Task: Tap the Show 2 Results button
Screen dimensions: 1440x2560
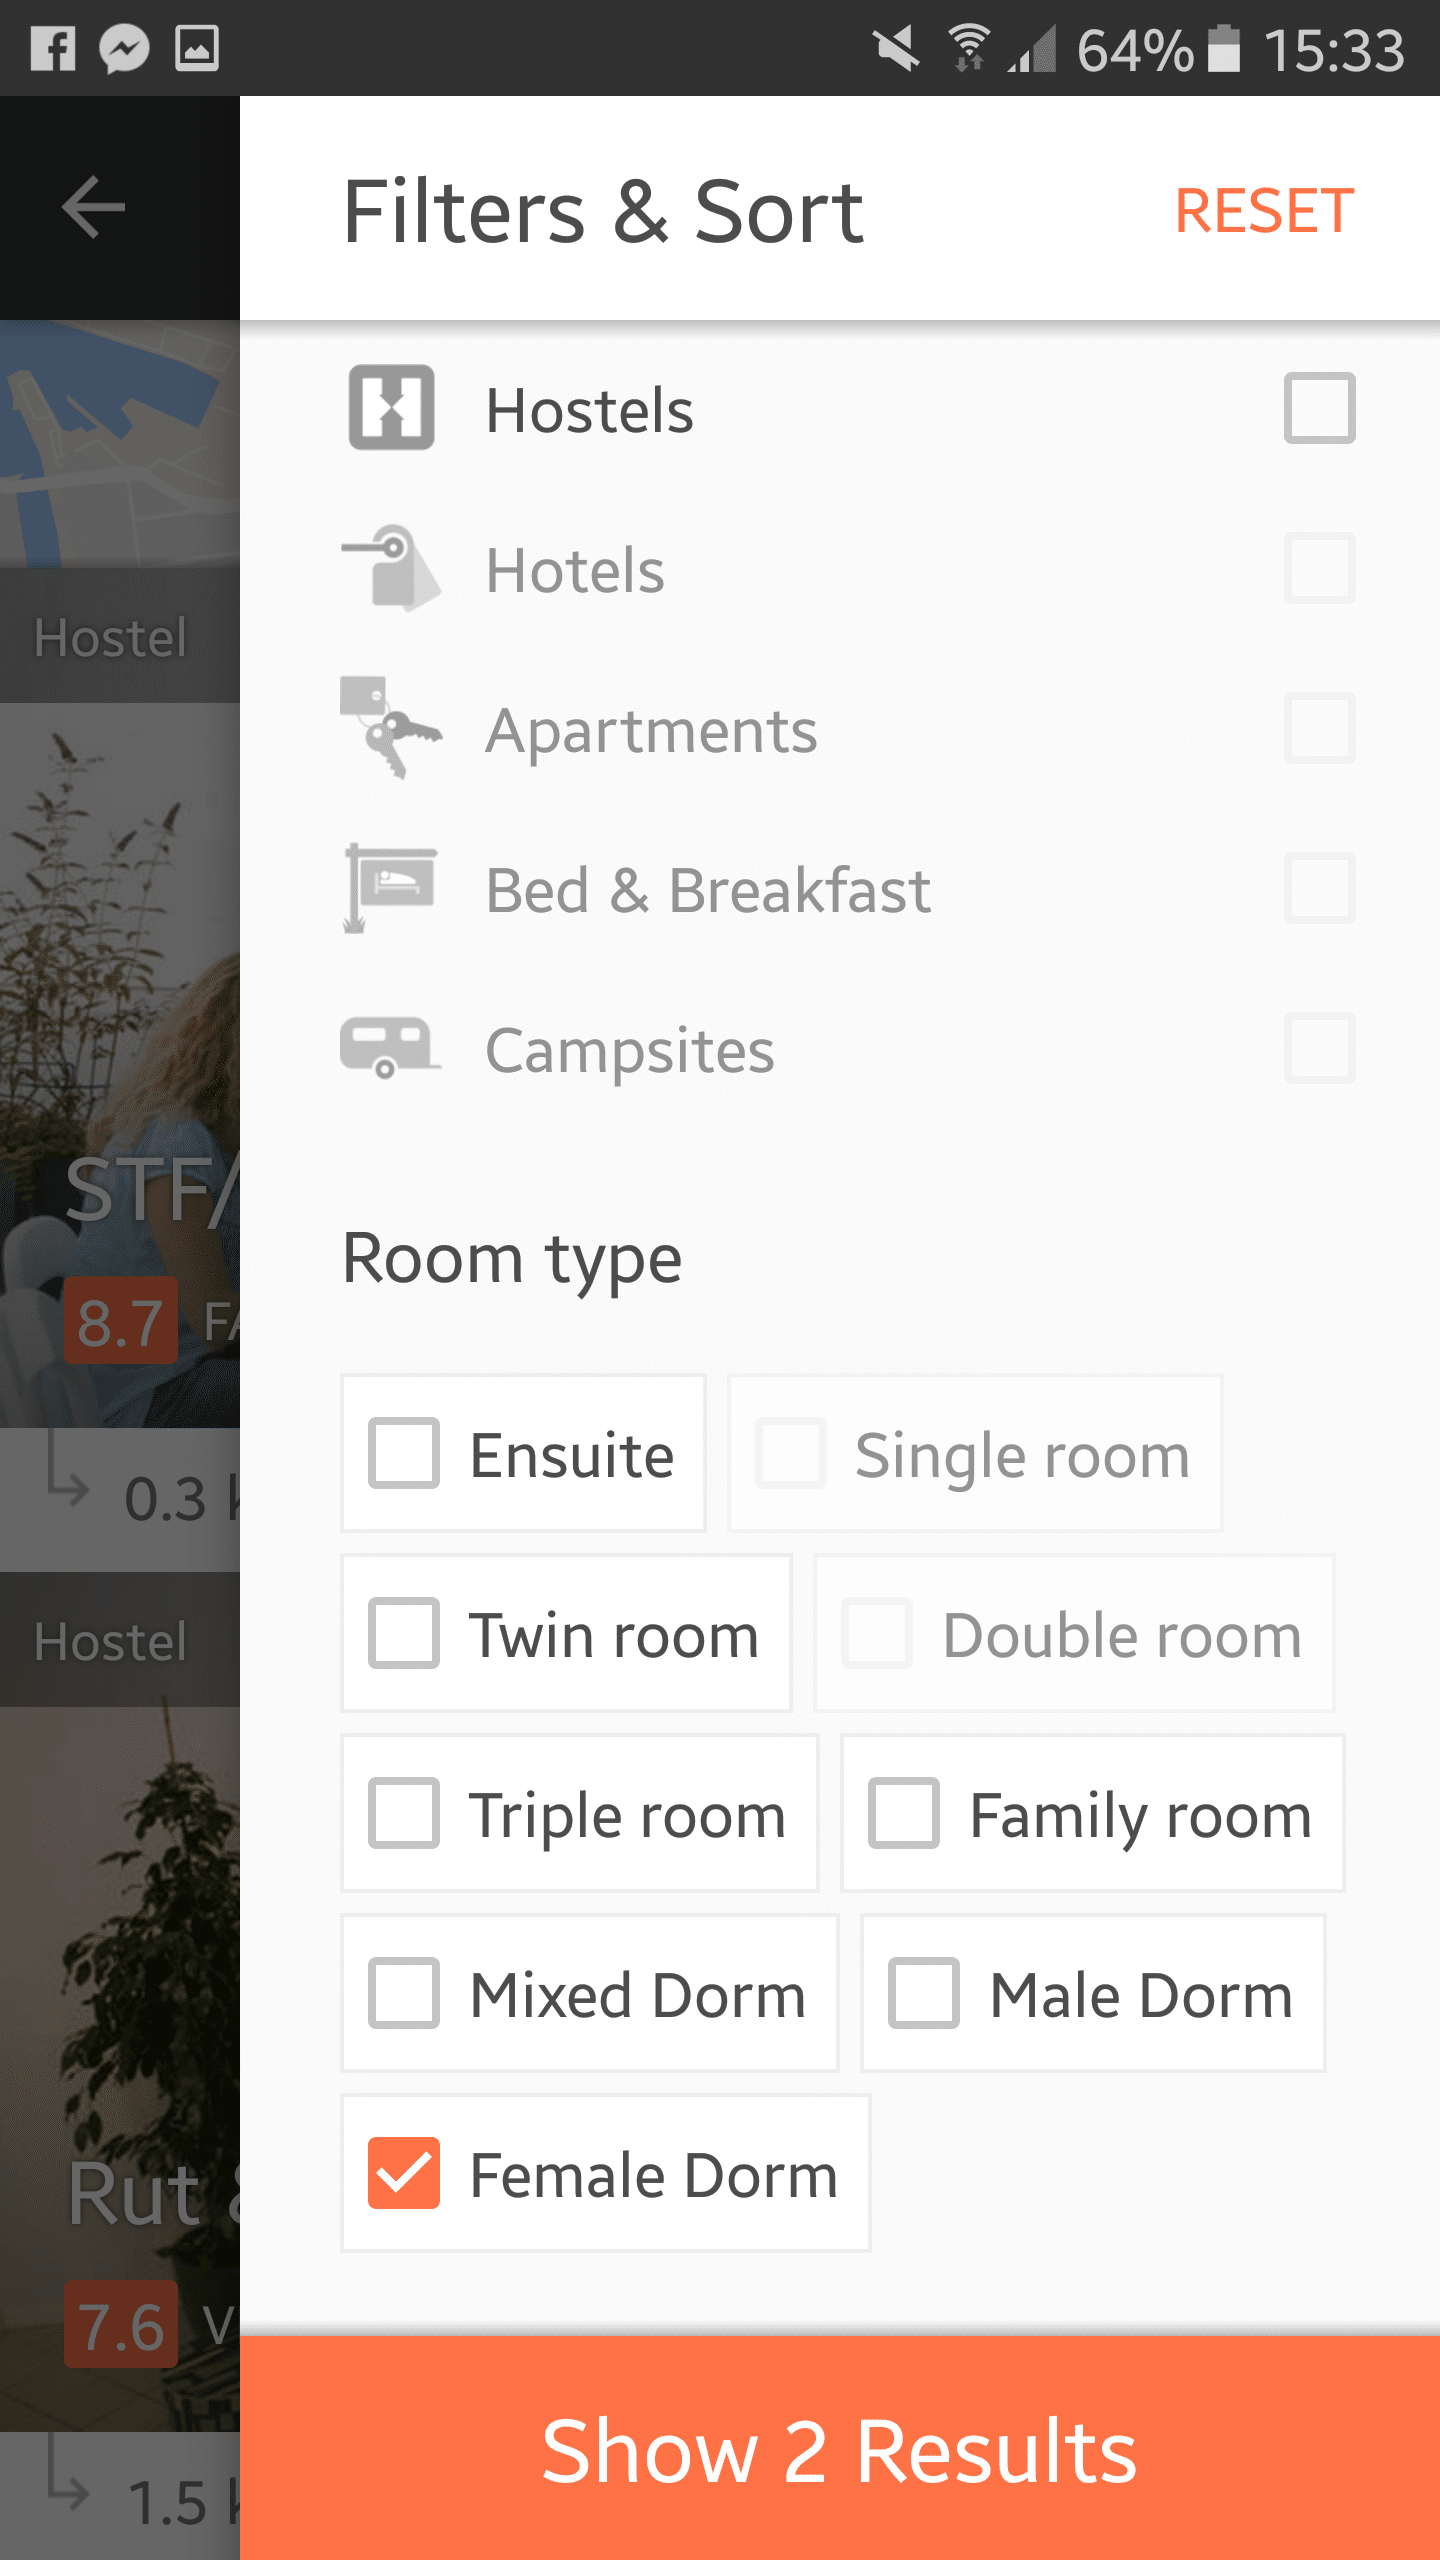Action: click(x=840, y=2448)
